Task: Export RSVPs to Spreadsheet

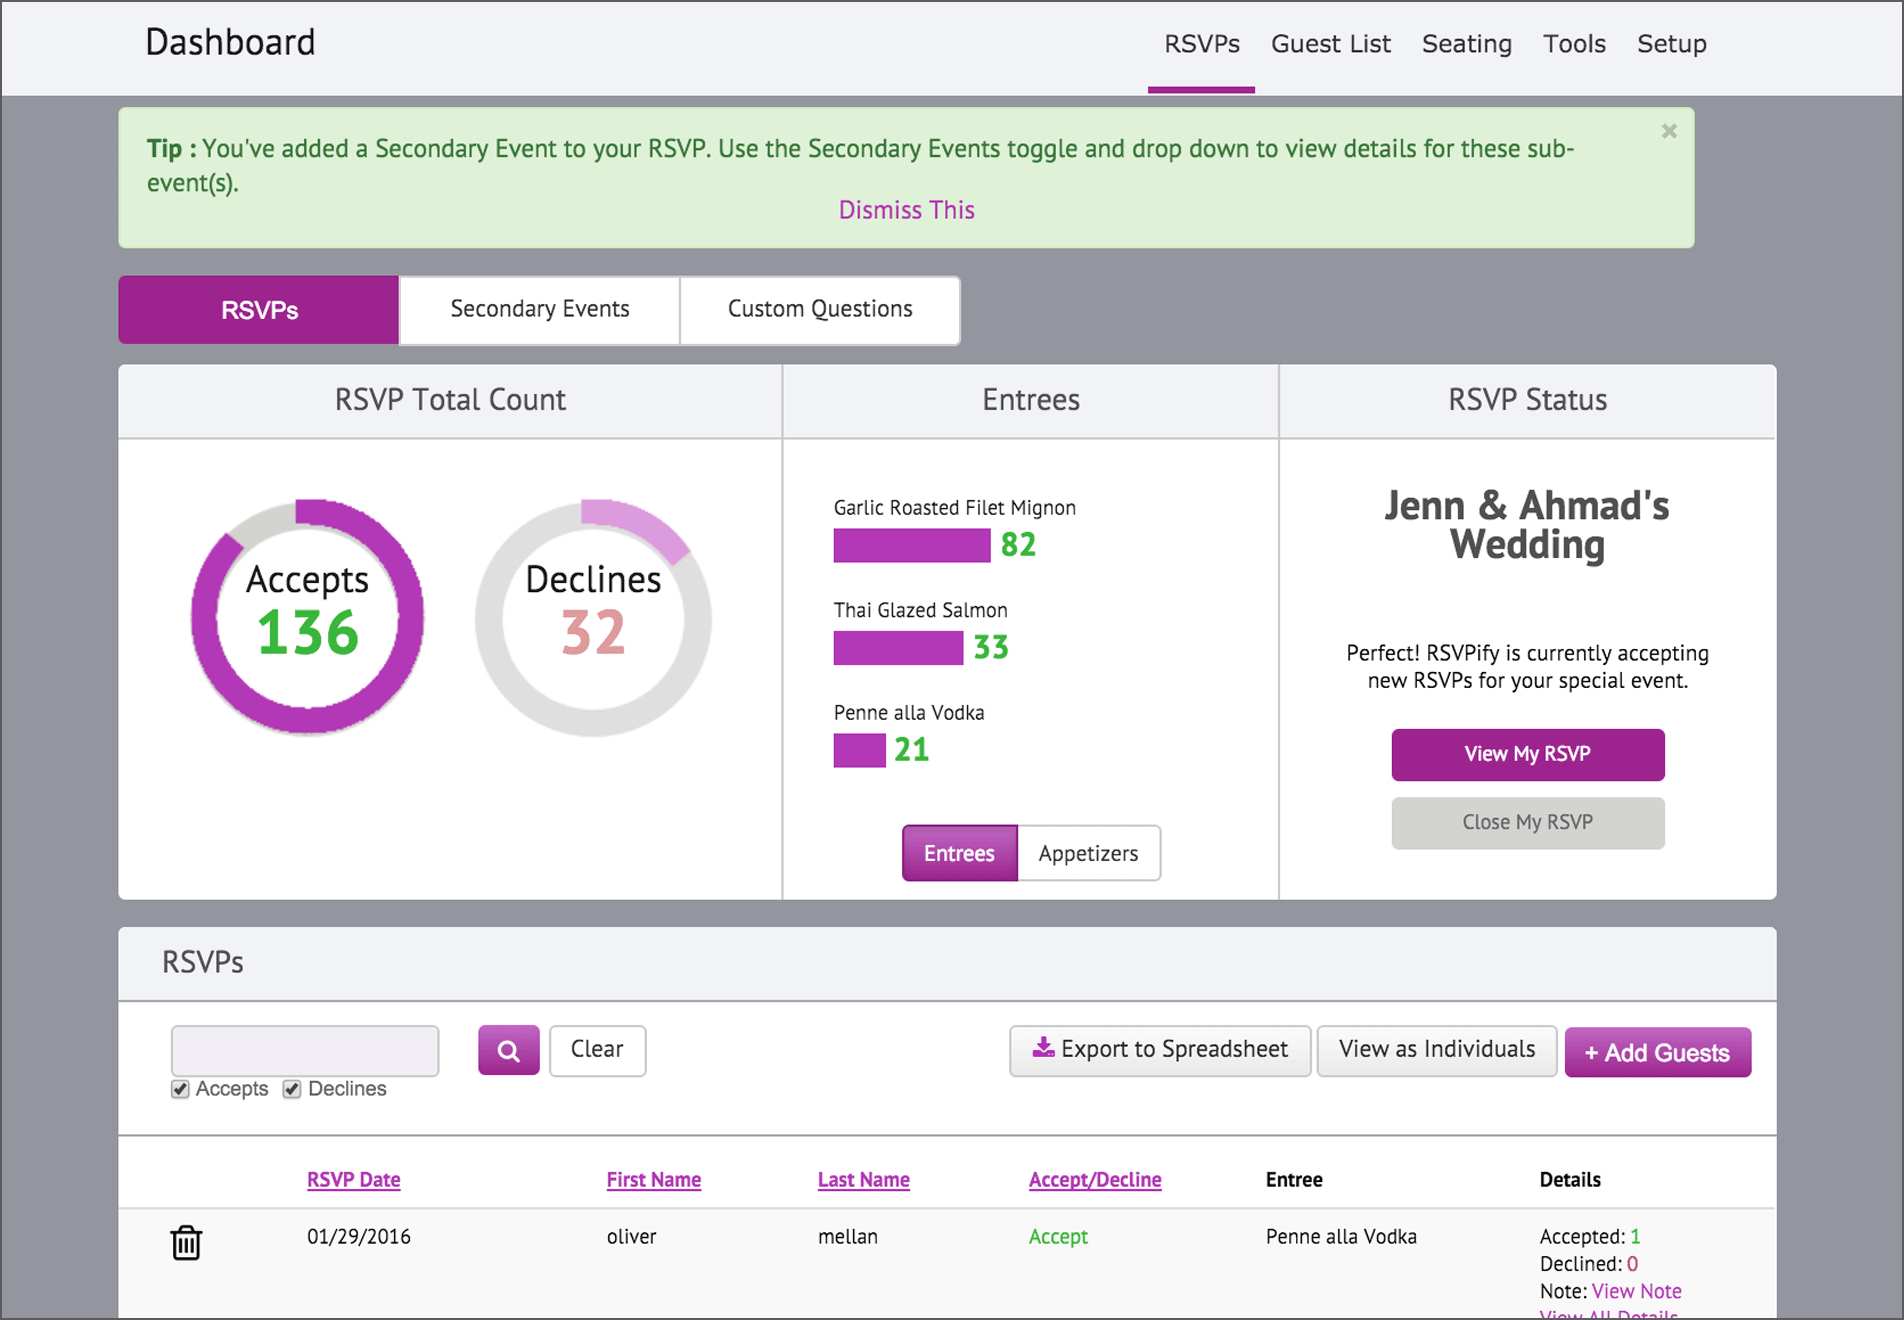Action: pos(1160,1050)
